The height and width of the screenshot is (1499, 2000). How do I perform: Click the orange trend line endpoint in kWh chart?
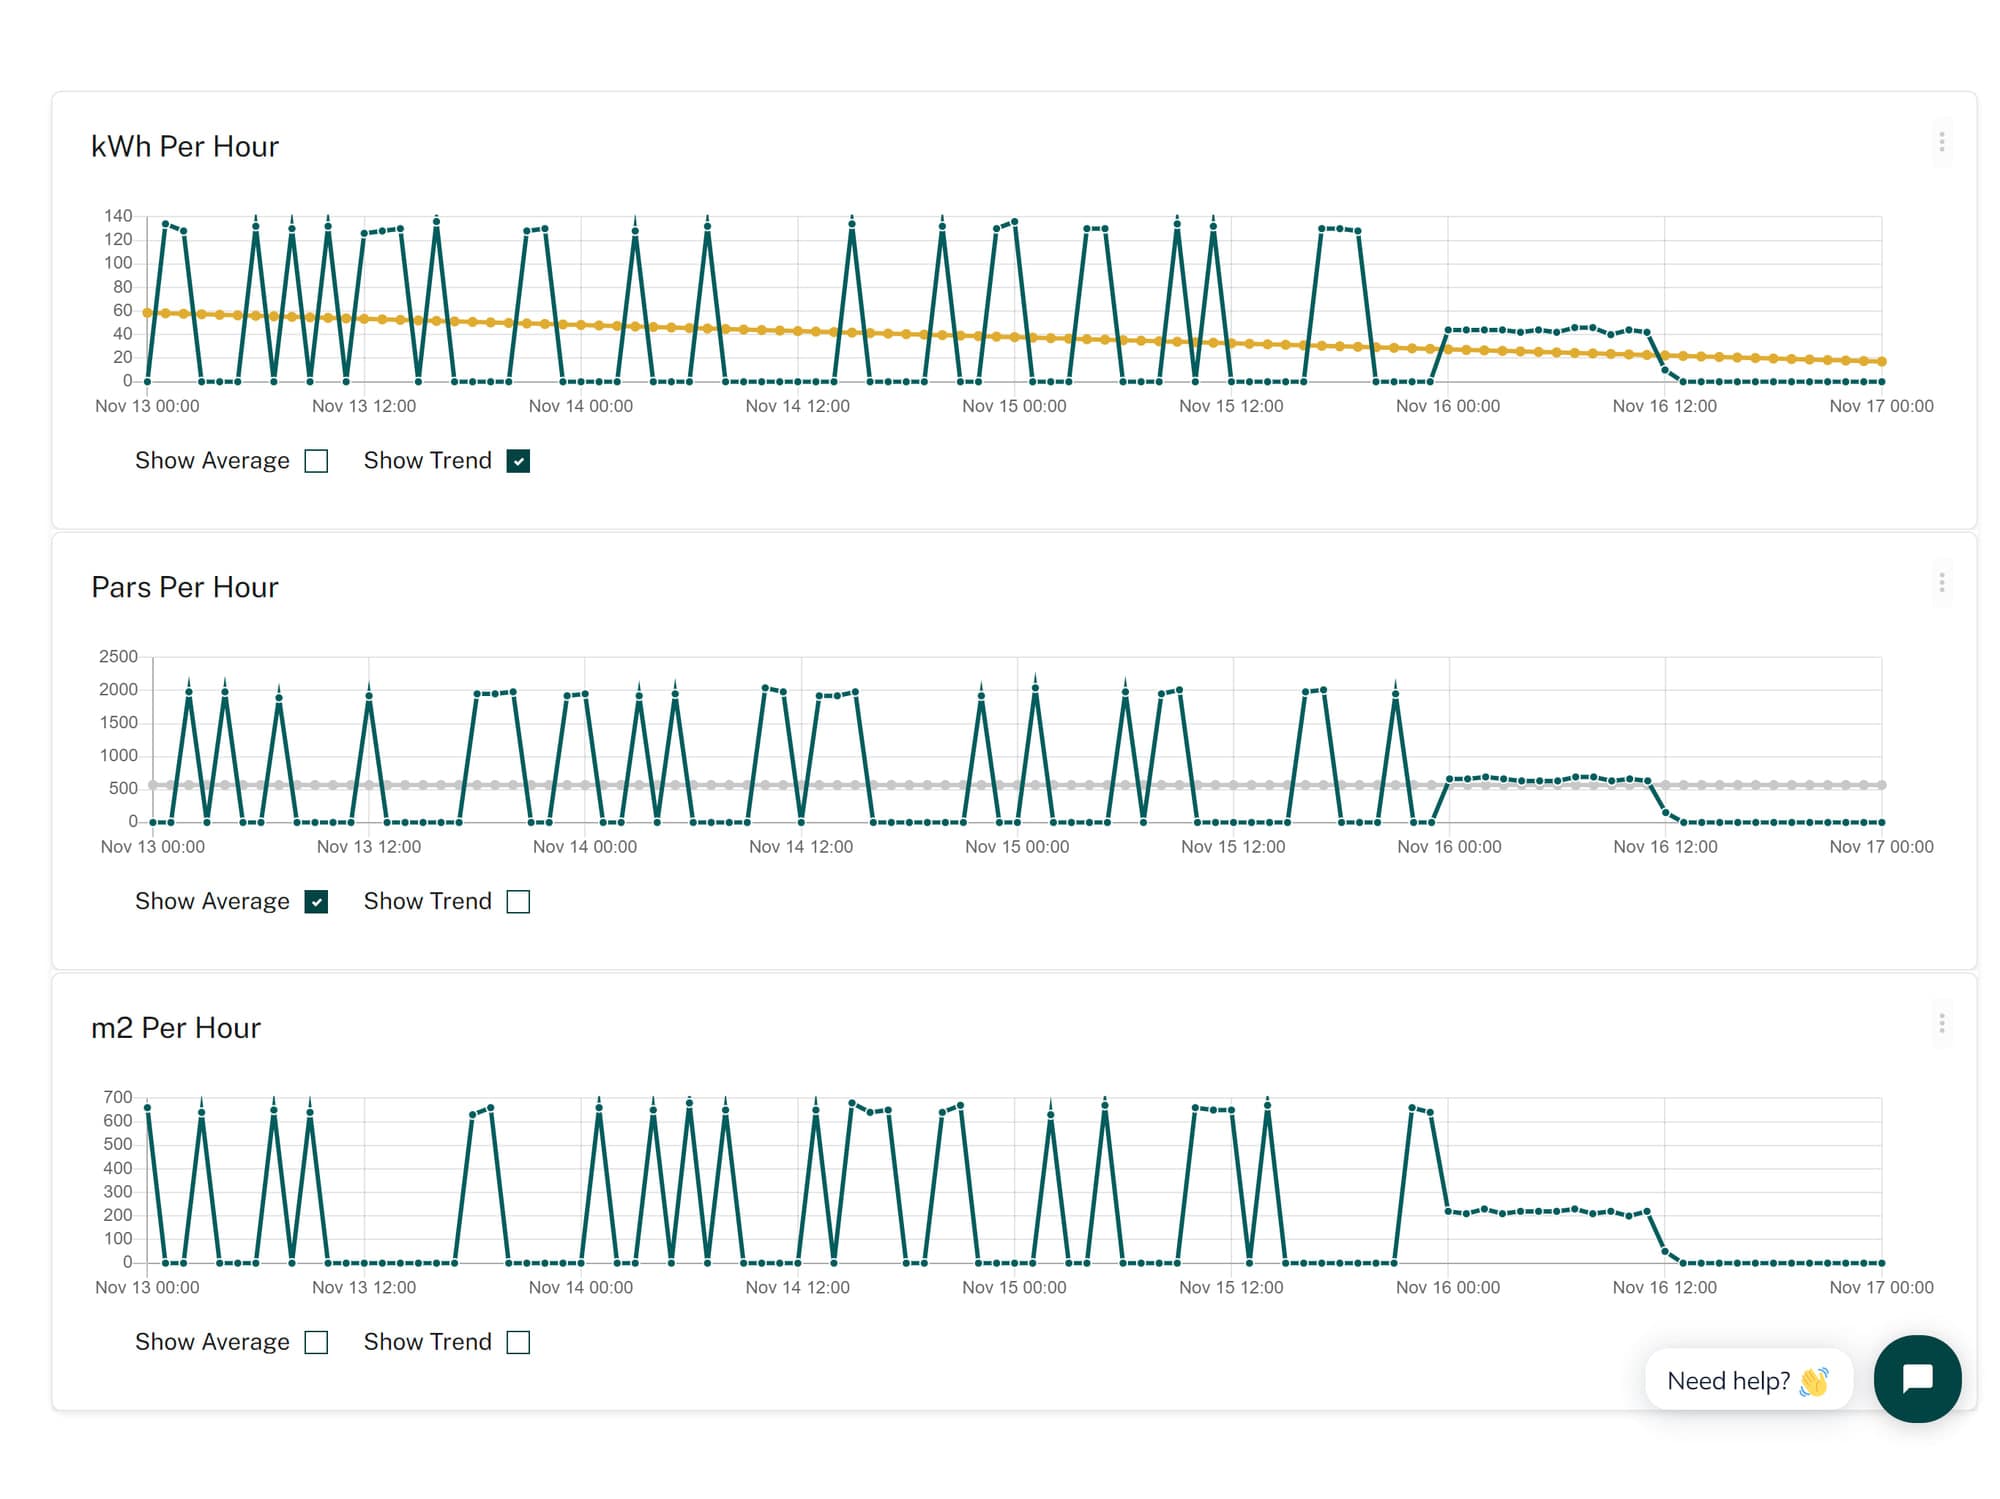[1882, 362]
